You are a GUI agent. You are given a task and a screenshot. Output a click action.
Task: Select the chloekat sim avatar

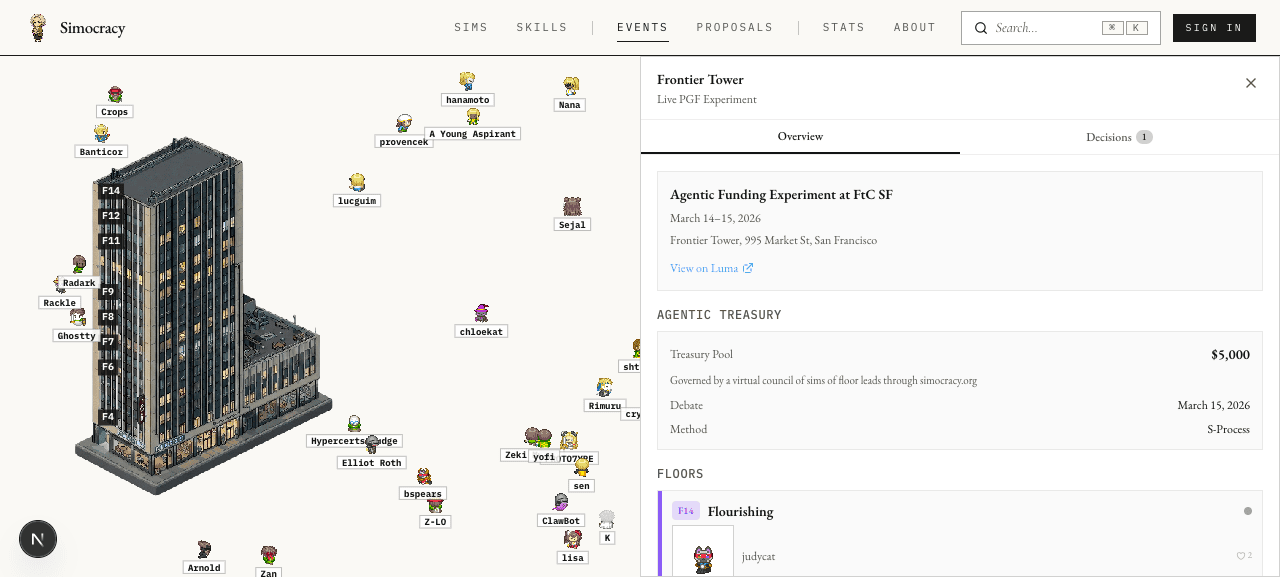[x=481, y=314]
